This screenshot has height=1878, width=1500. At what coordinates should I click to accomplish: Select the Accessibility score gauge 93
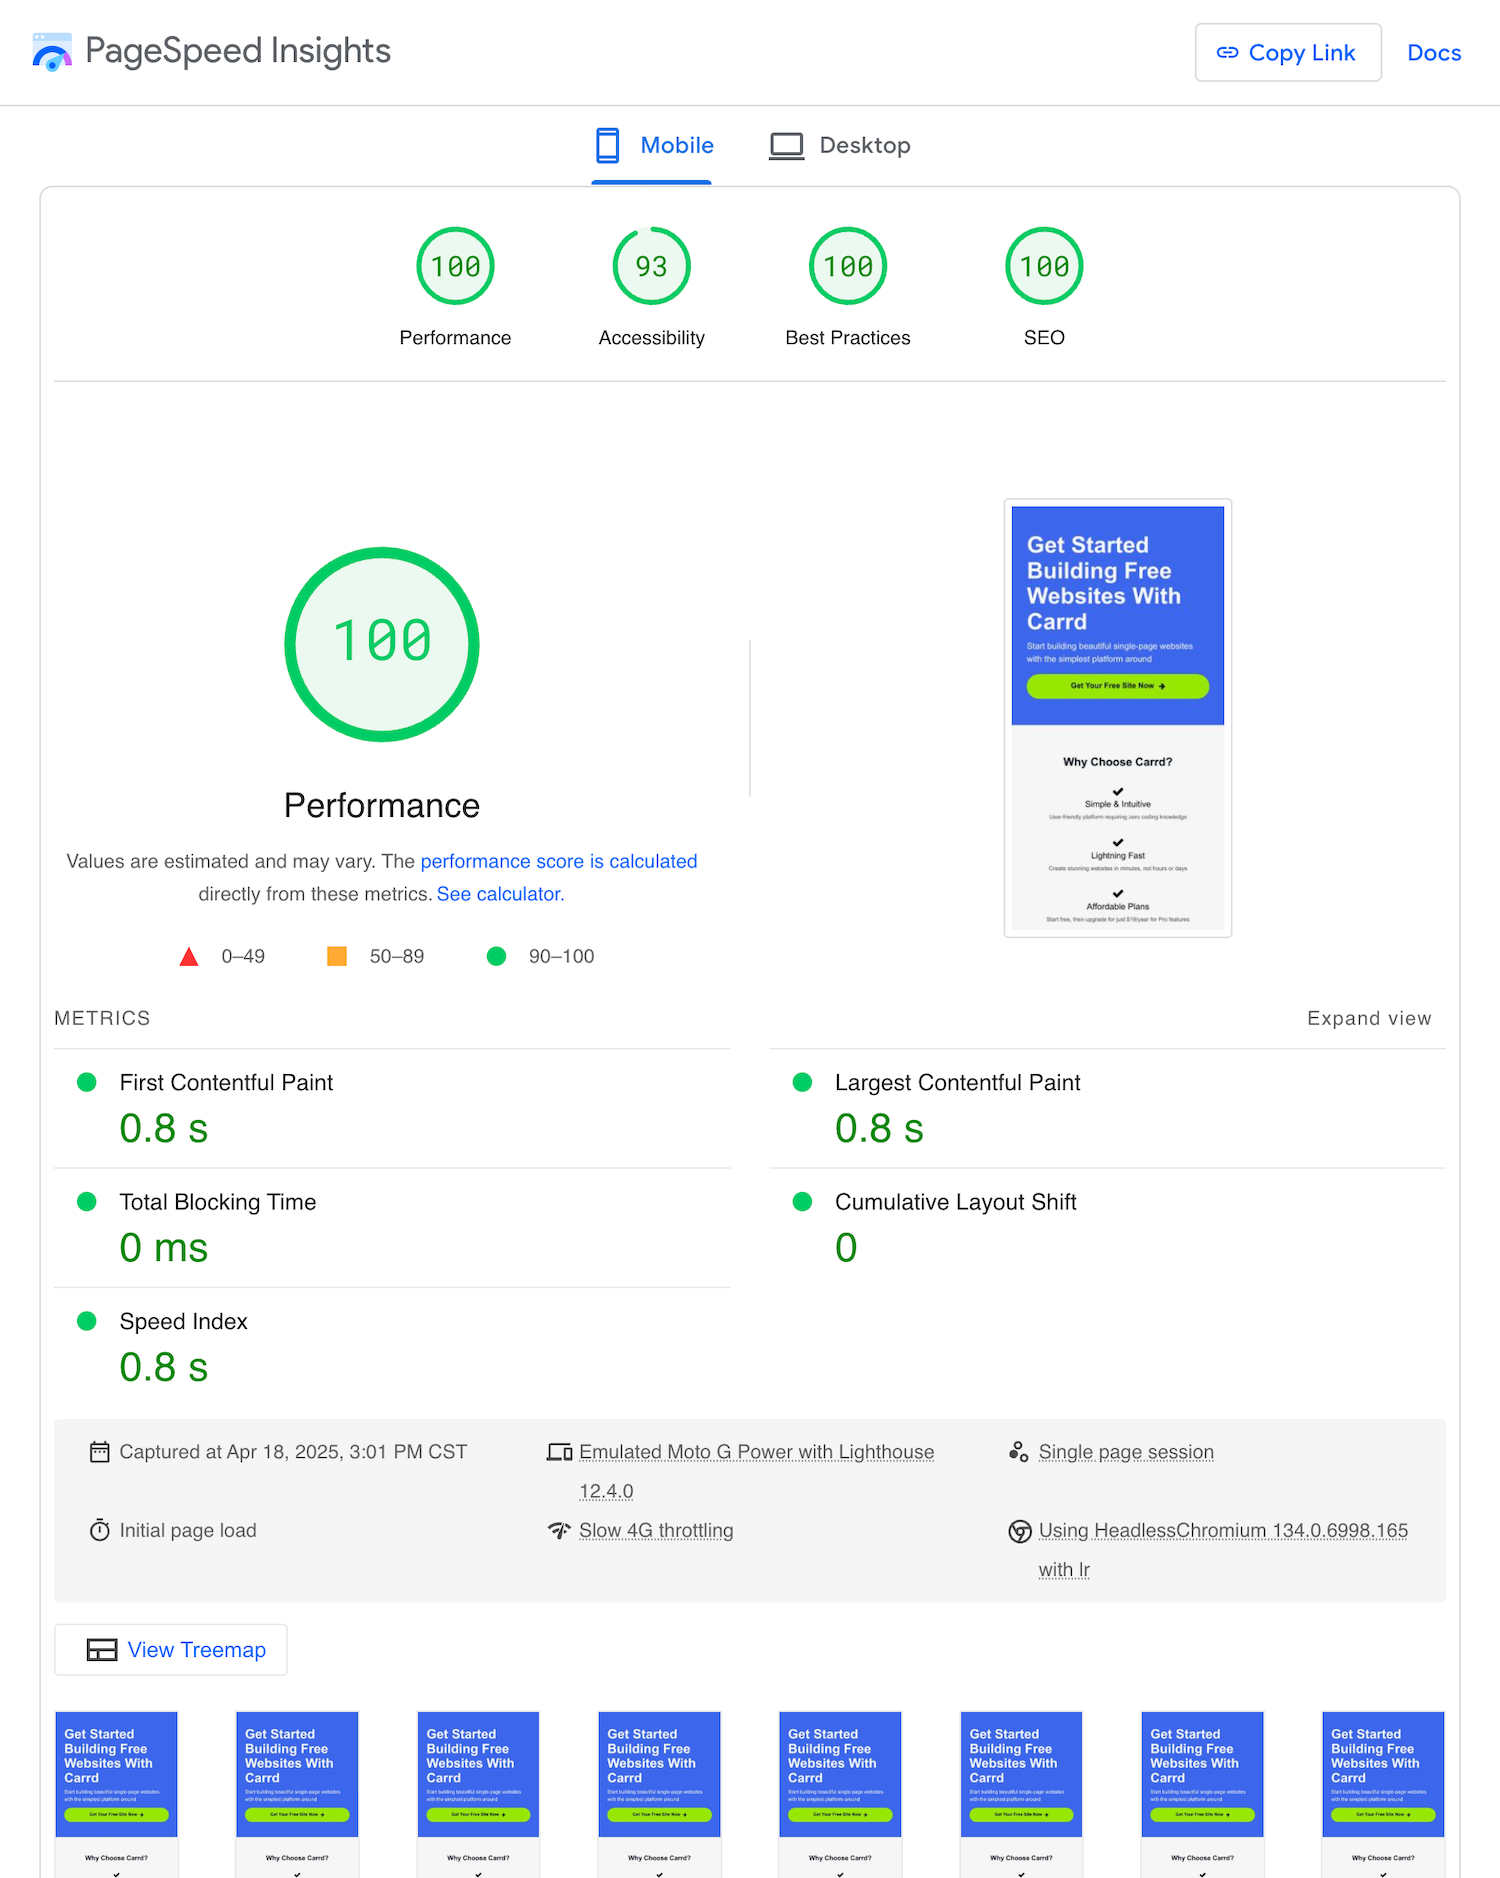click(x=651, y=266)
